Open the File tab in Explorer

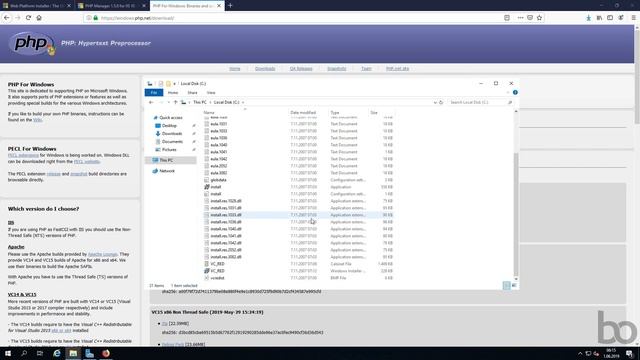(x=154, y=93)
